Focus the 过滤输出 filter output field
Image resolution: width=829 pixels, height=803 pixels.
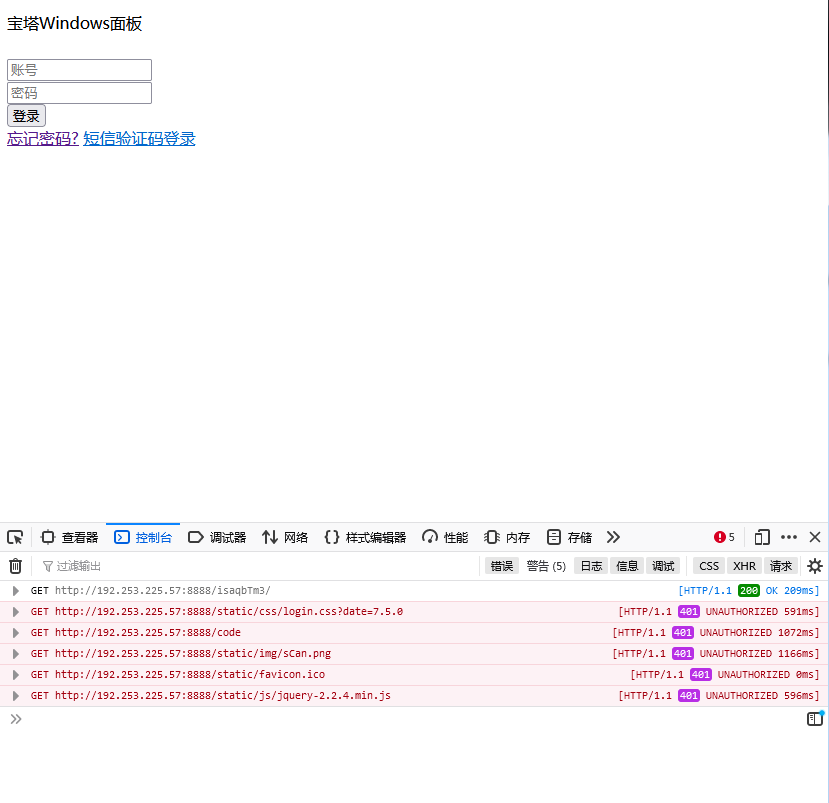tap(254, 566)
